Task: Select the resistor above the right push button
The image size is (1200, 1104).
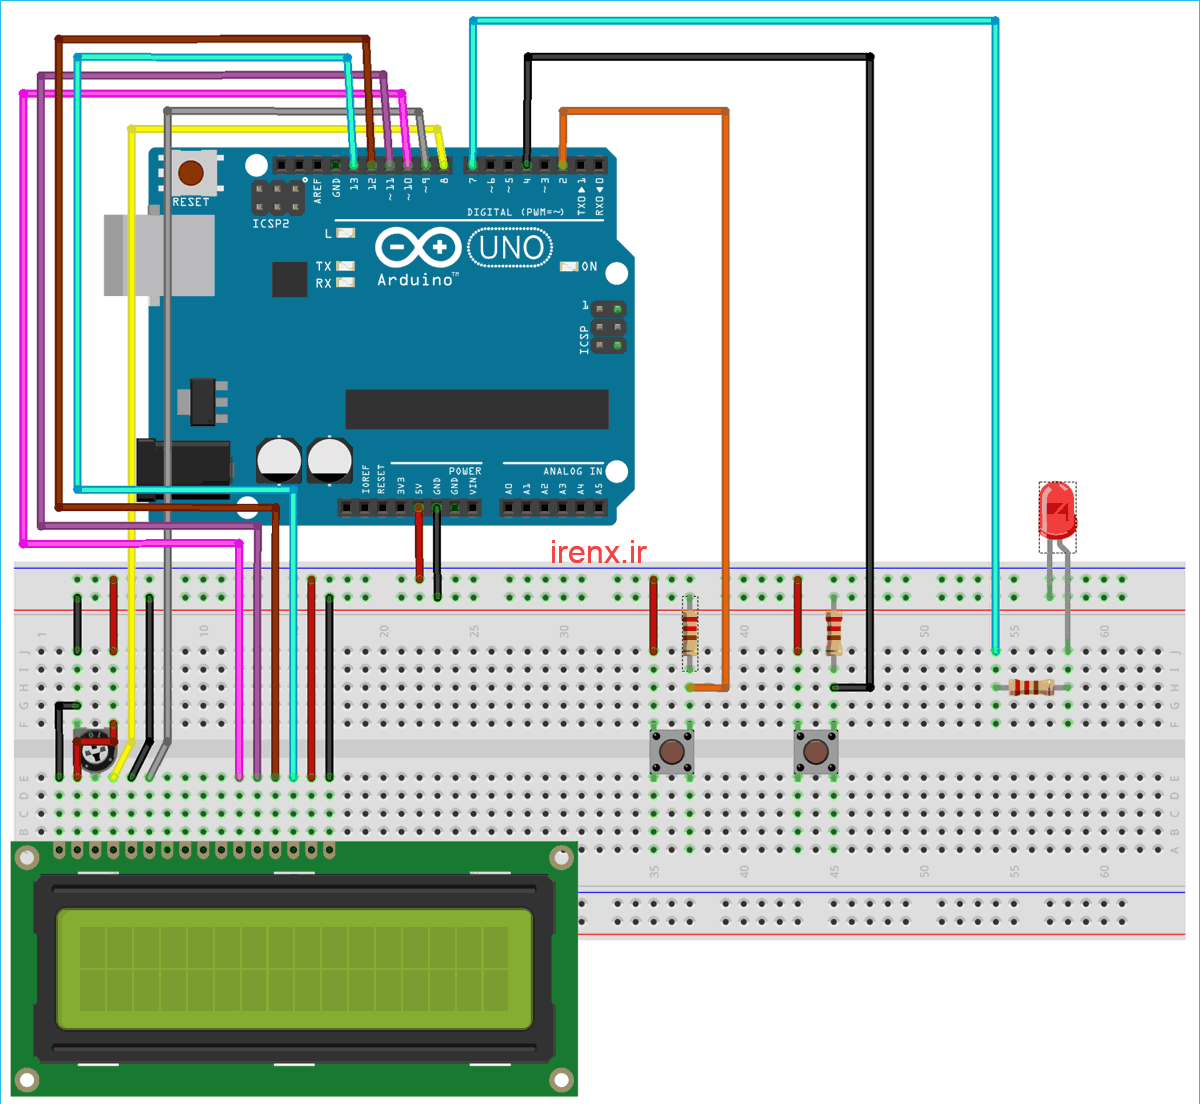Action: pos(833,630)
